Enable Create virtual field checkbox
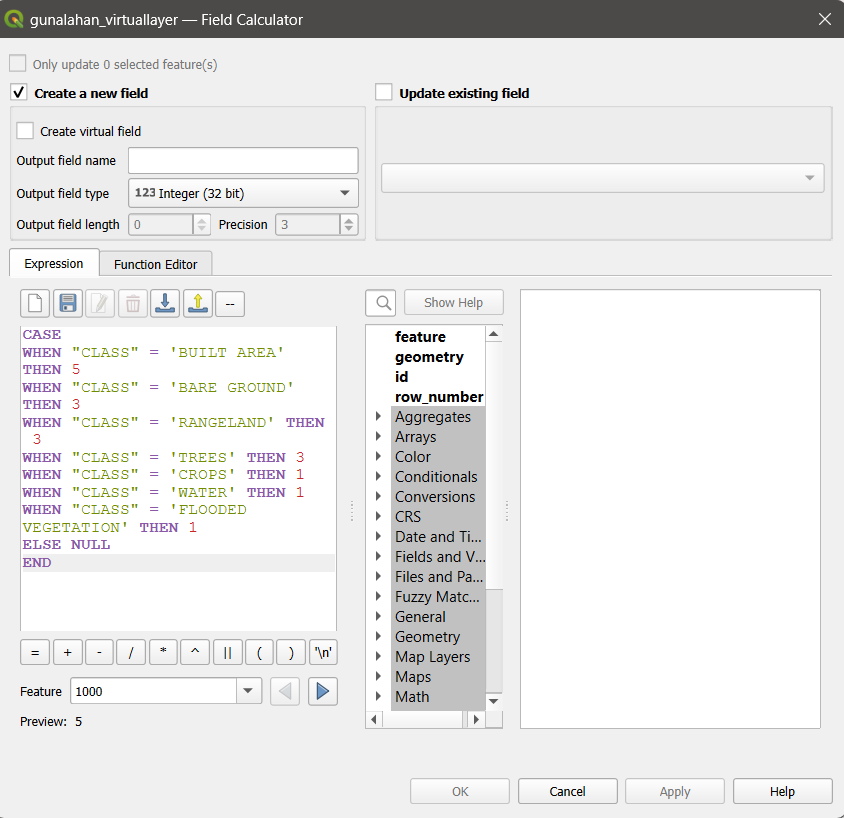 coord(26,131)
